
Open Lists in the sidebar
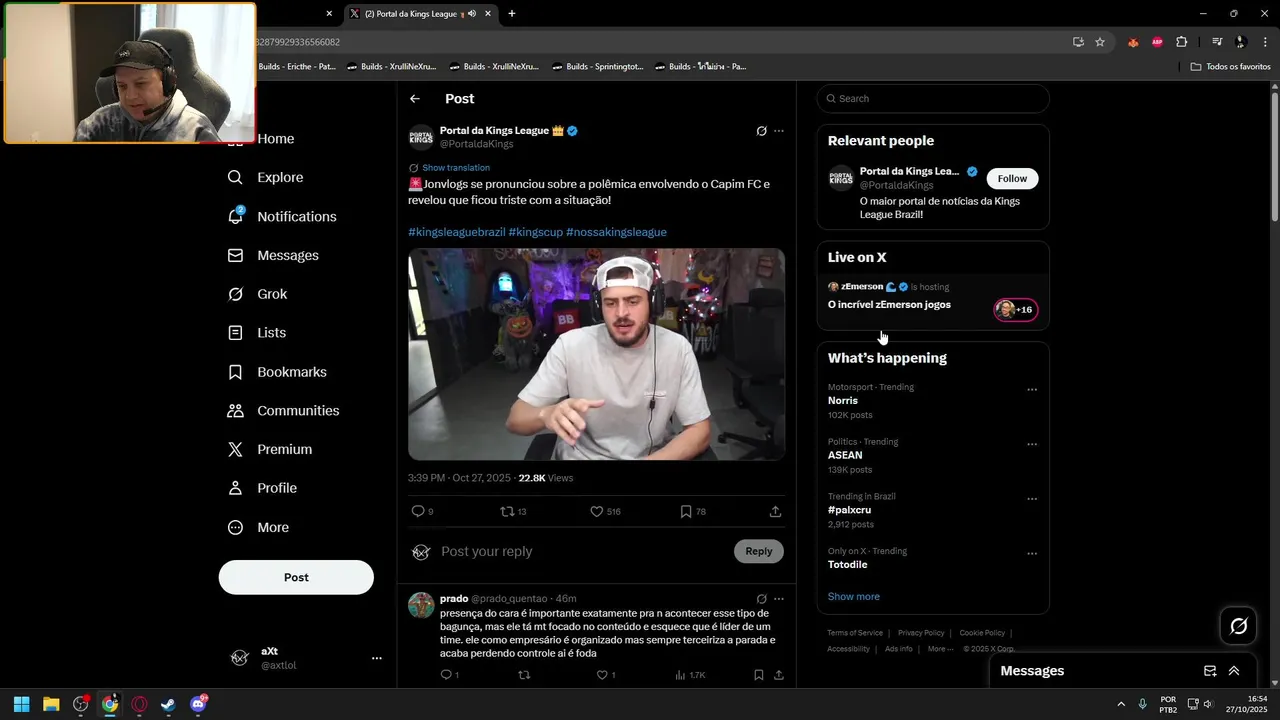point(258,333)
